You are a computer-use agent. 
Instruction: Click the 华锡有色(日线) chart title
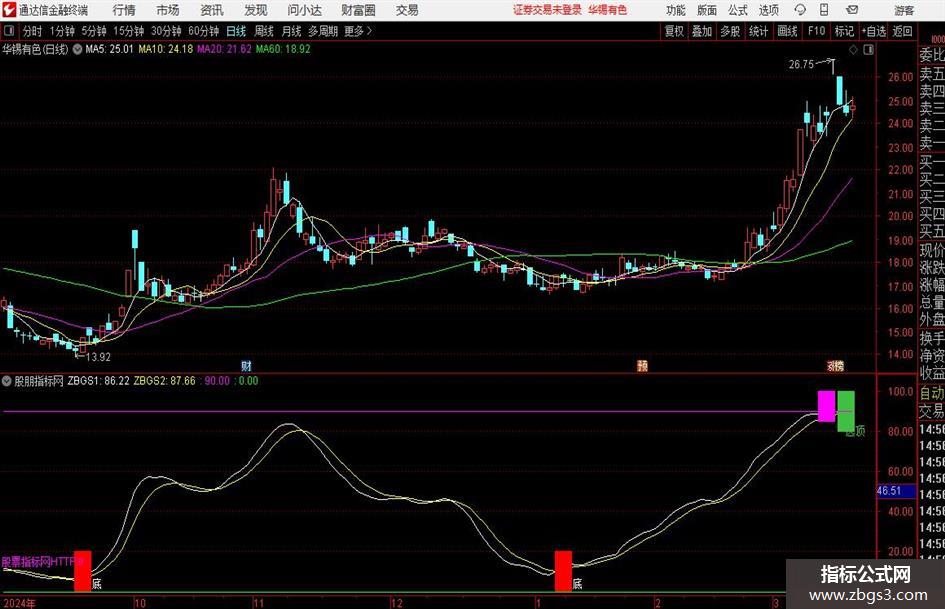[35, 49]
